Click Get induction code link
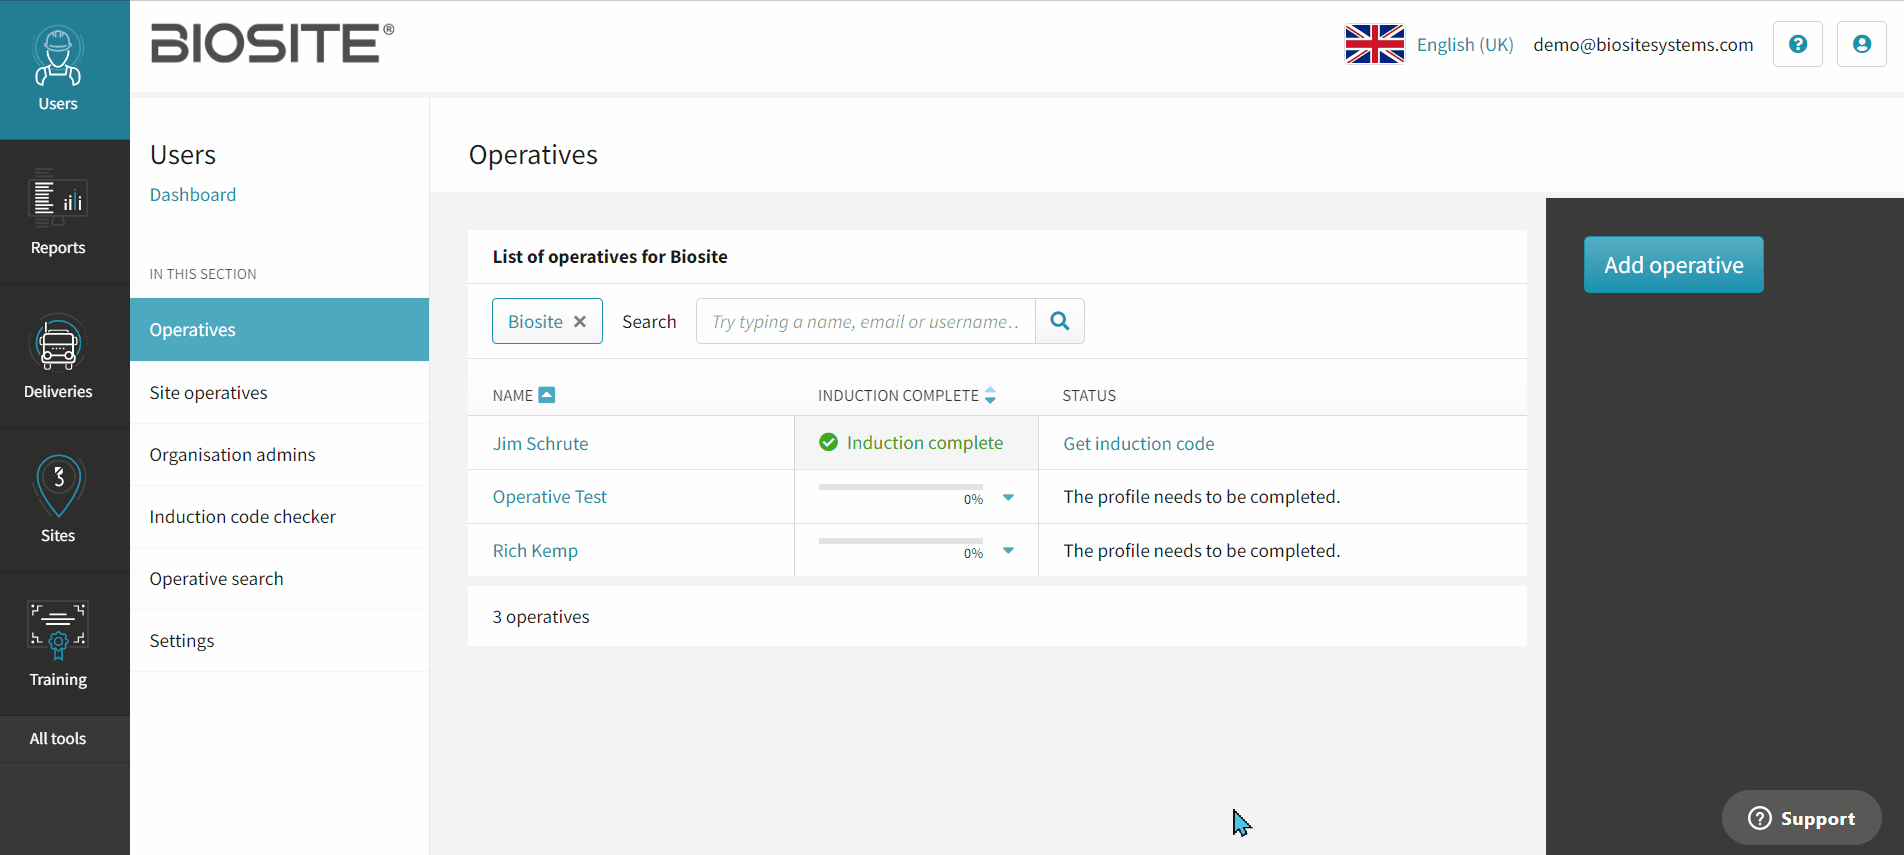The height and width of the screenshot is (855, 1904). tap(1138, 444)
